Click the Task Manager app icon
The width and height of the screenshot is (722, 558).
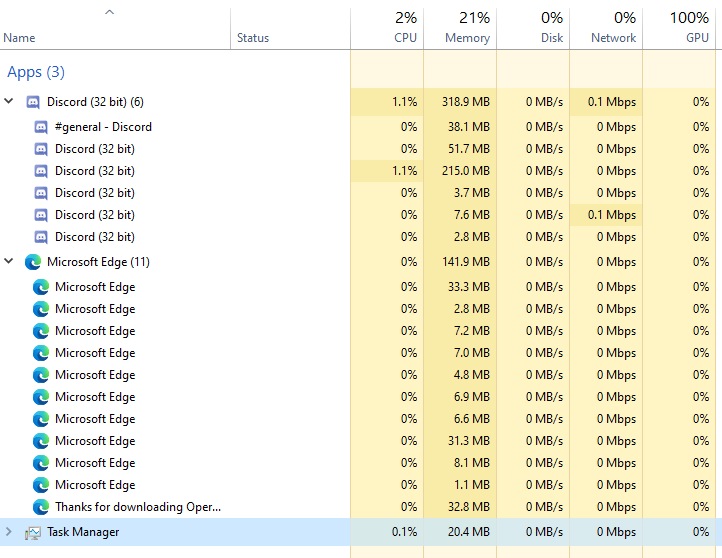(33, 533)
